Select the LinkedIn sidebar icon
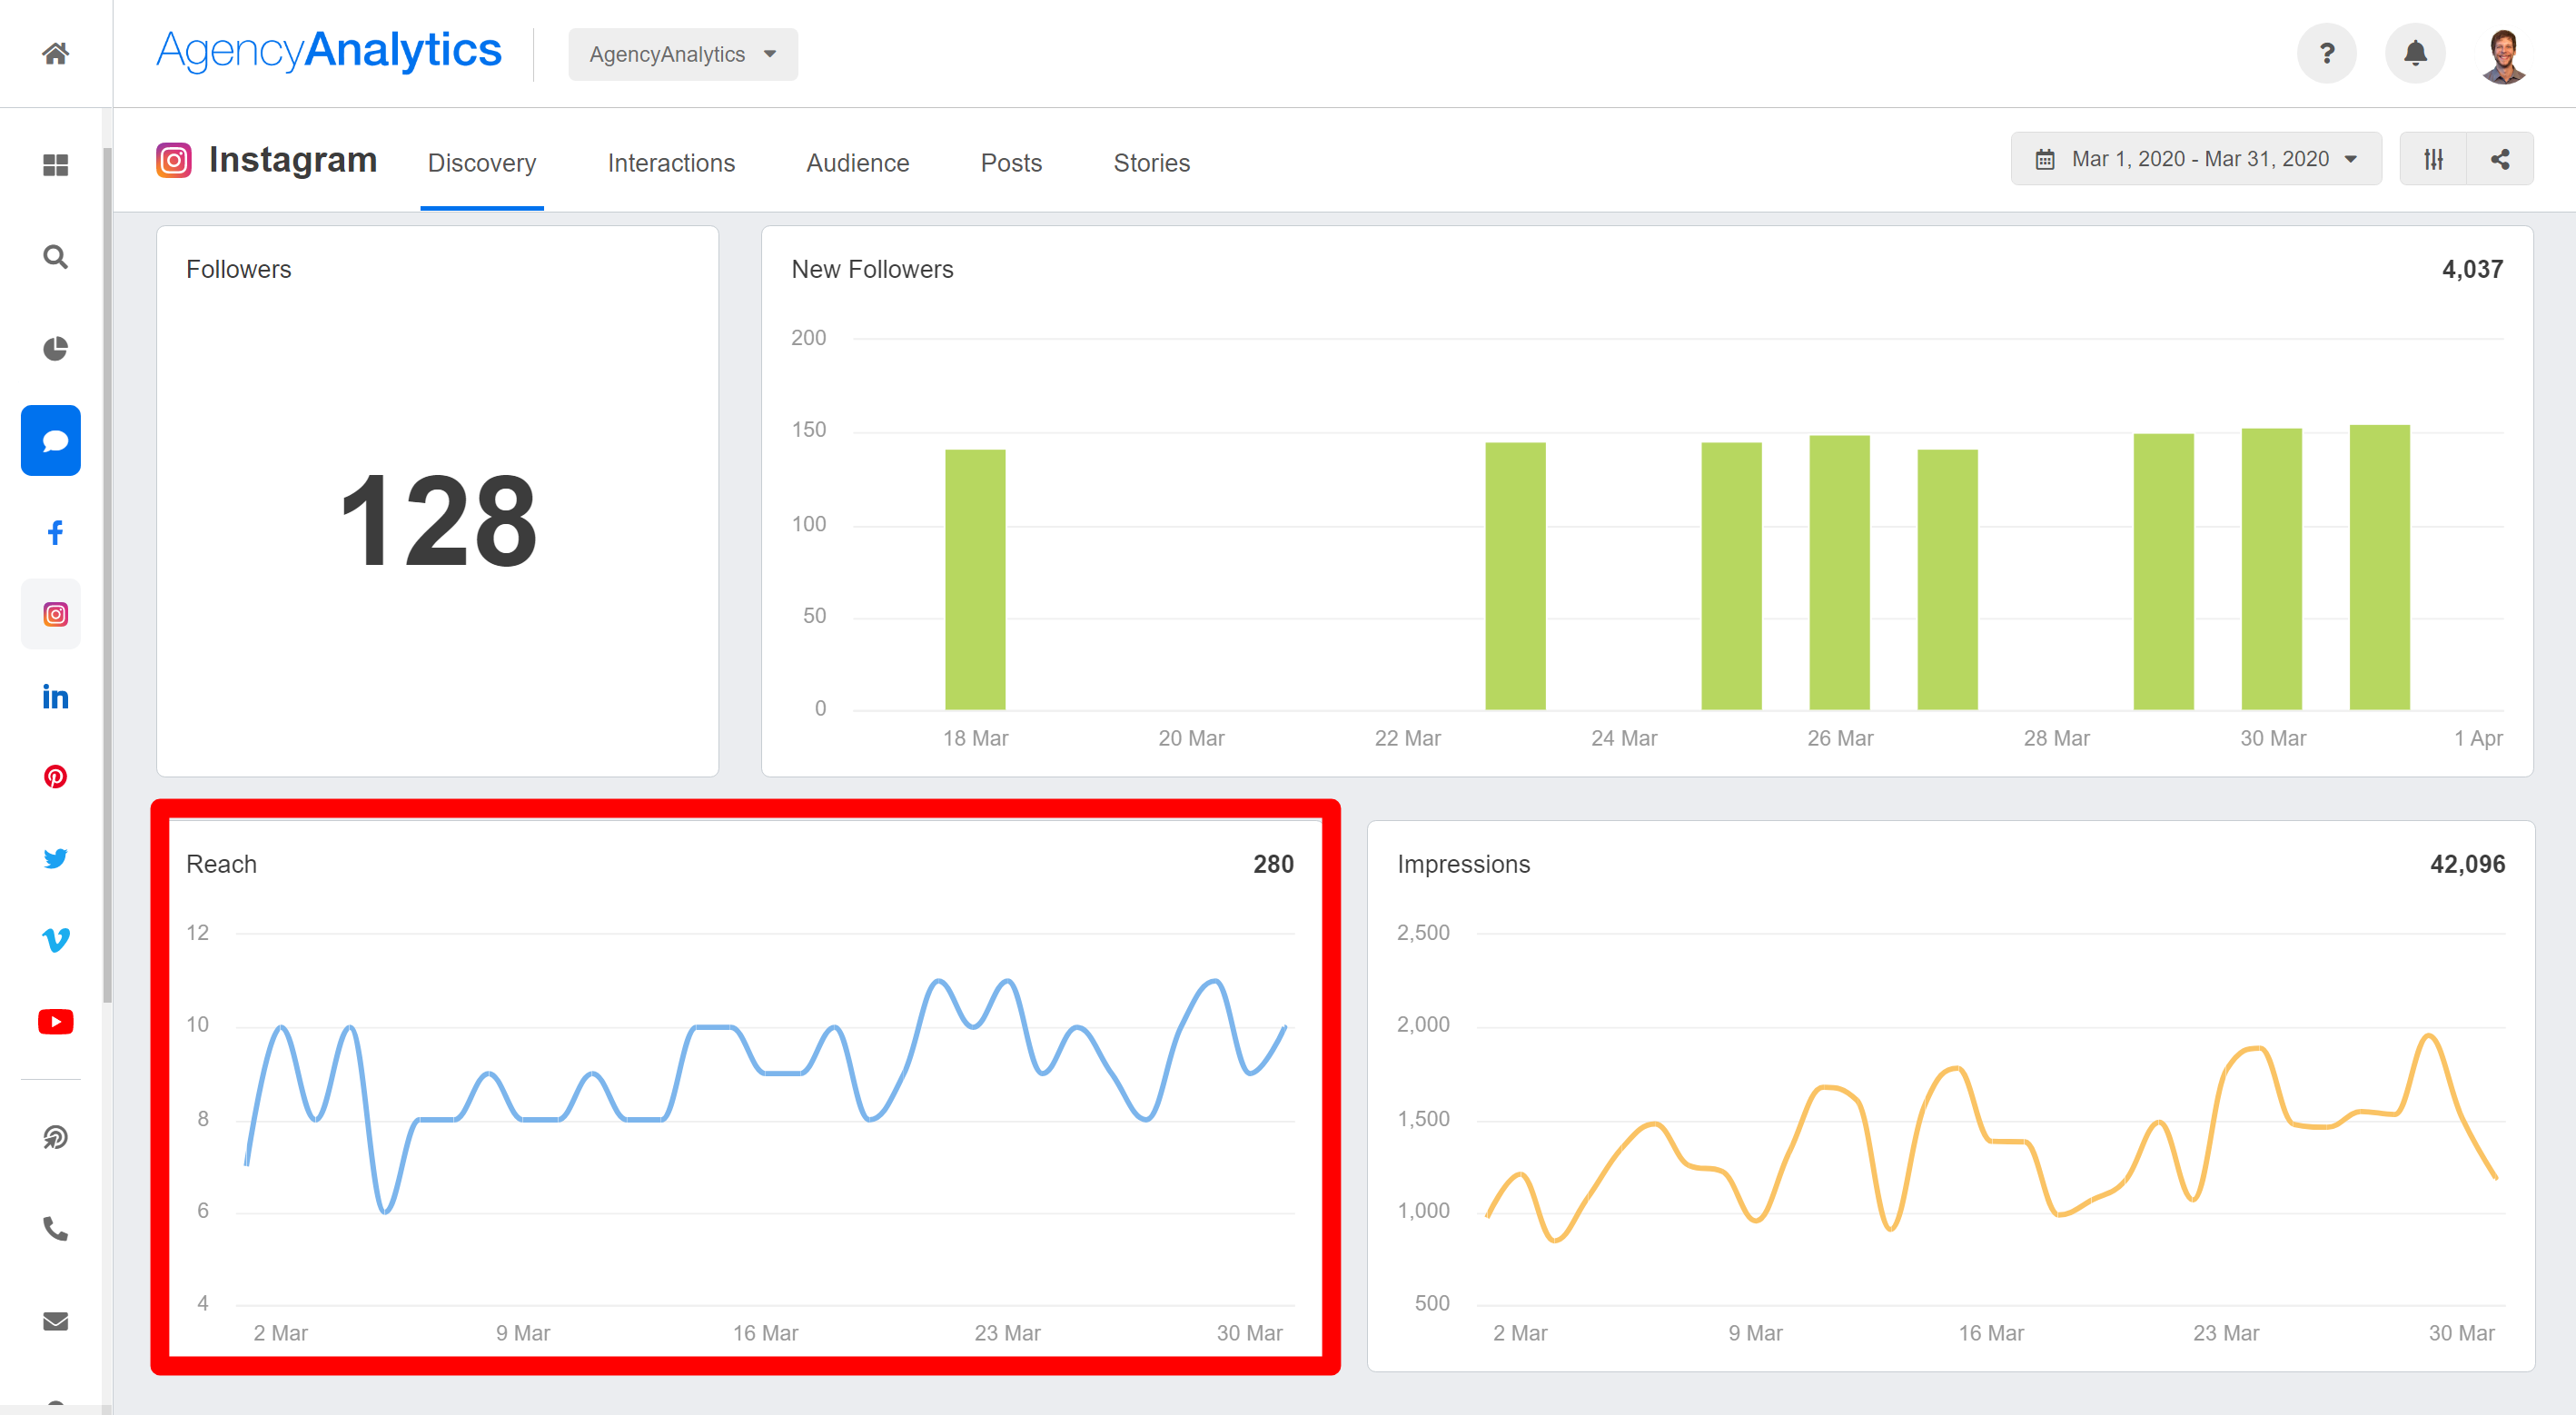This screenshot has width=2576, height=1415. pyautogui.click(x=55, y=697)
